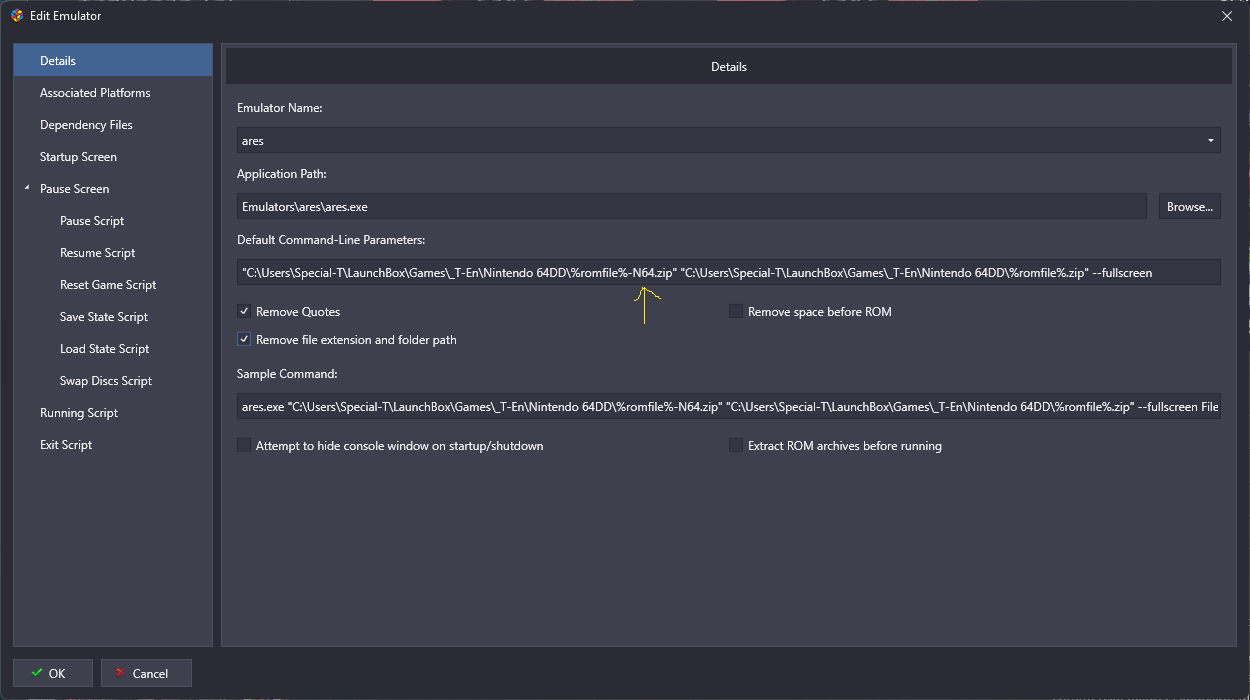Click the Sample Command: label
The width and height of the screenshot is (1250, 700).
click(x=287, y=374)
